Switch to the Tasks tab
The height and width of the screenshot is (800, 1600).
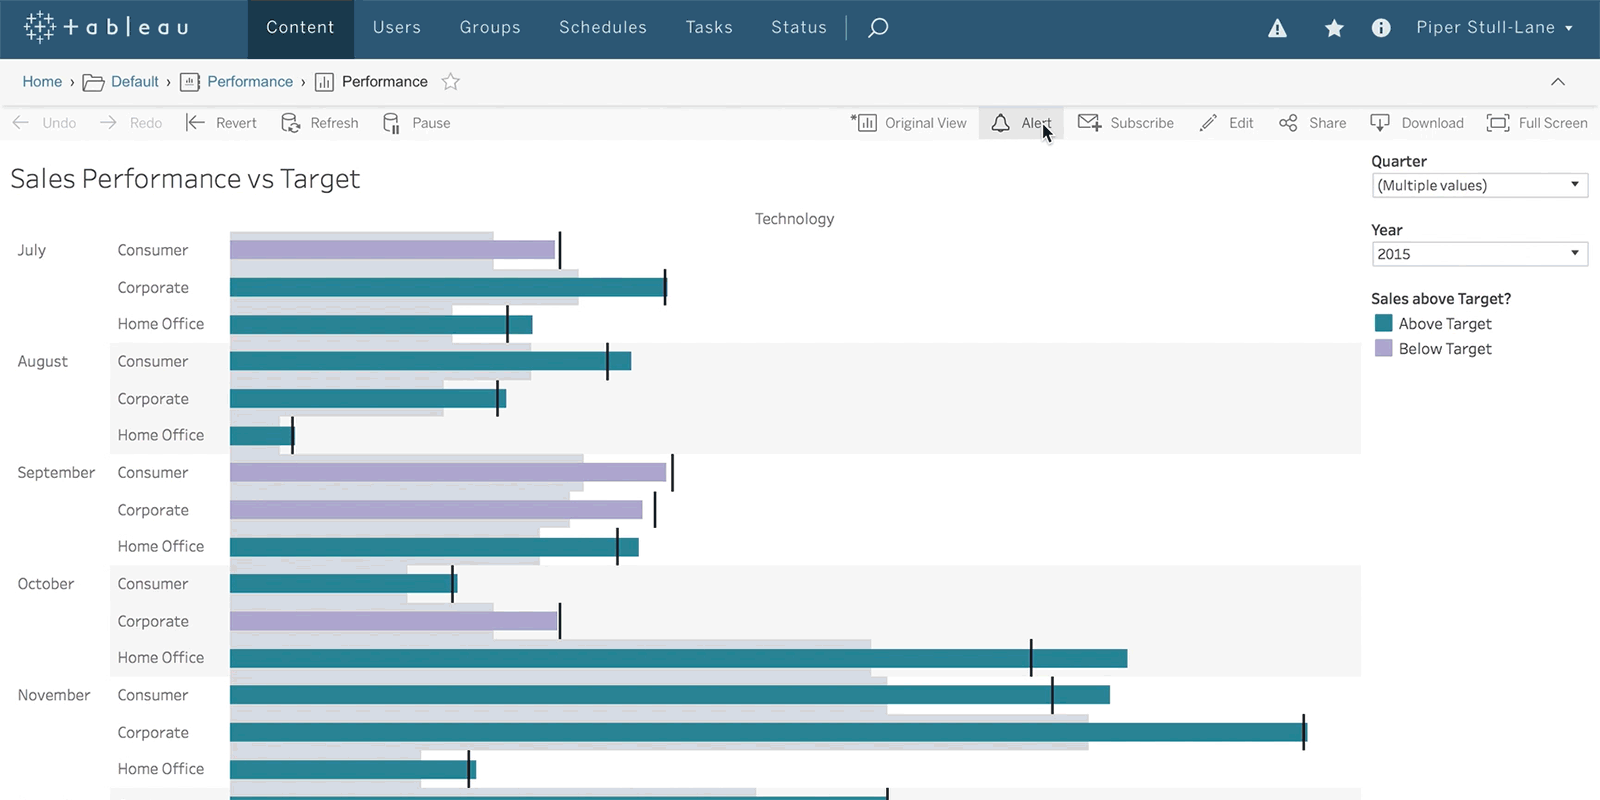709,28
